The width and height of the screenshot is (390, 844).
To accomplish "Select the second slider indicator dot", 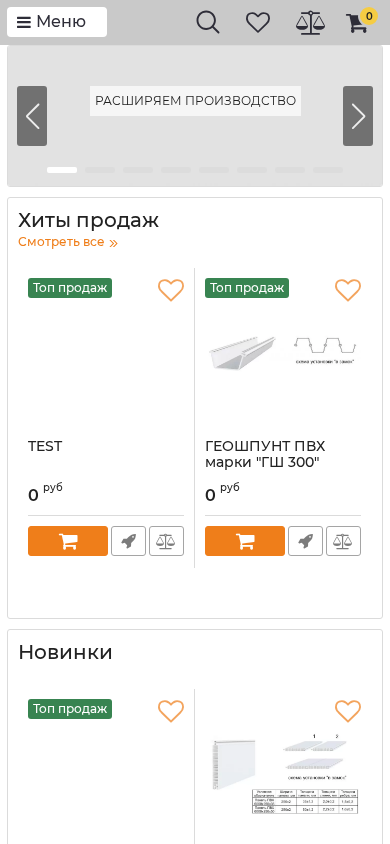I will pyautogui.click(x=100, y=170).
